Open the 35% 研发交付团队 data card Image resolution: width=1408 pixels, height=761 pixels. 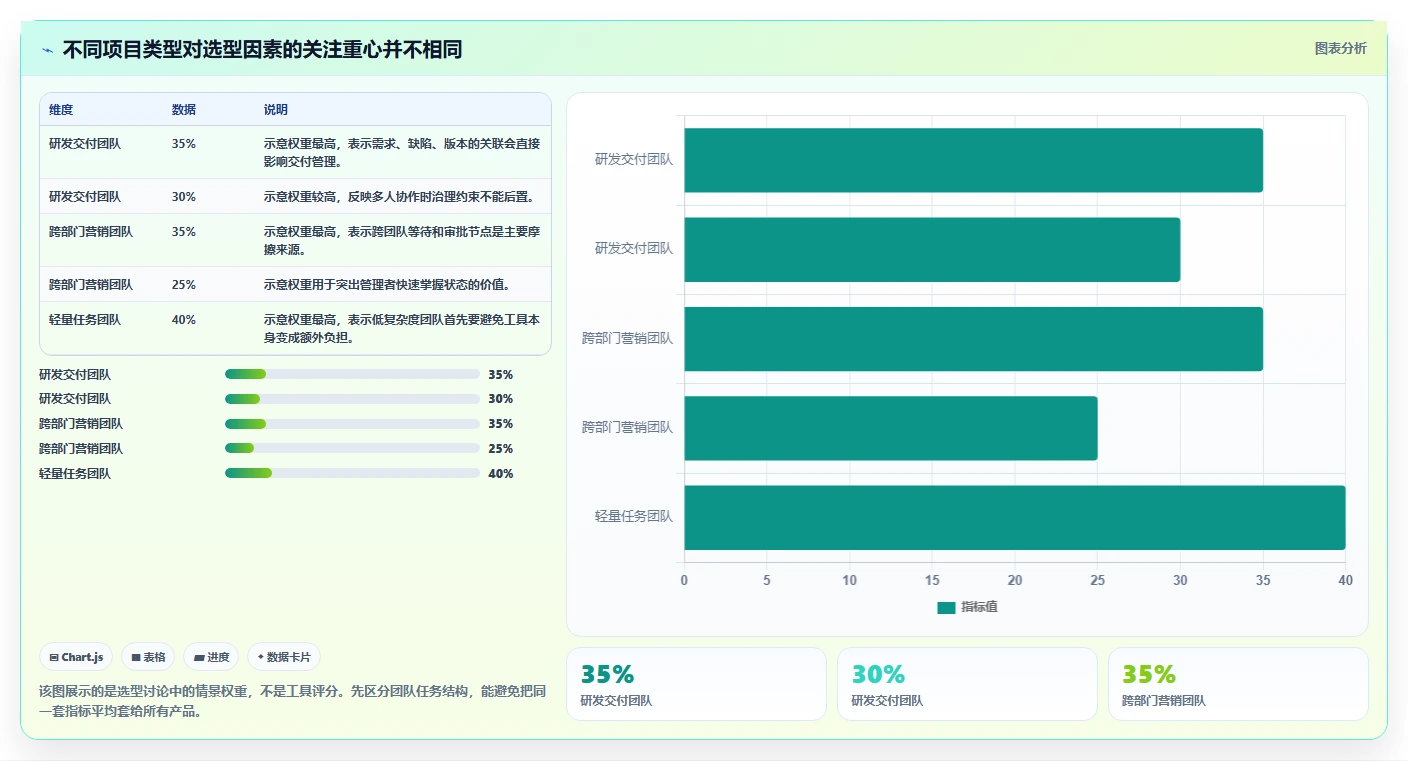coord(696,684)
